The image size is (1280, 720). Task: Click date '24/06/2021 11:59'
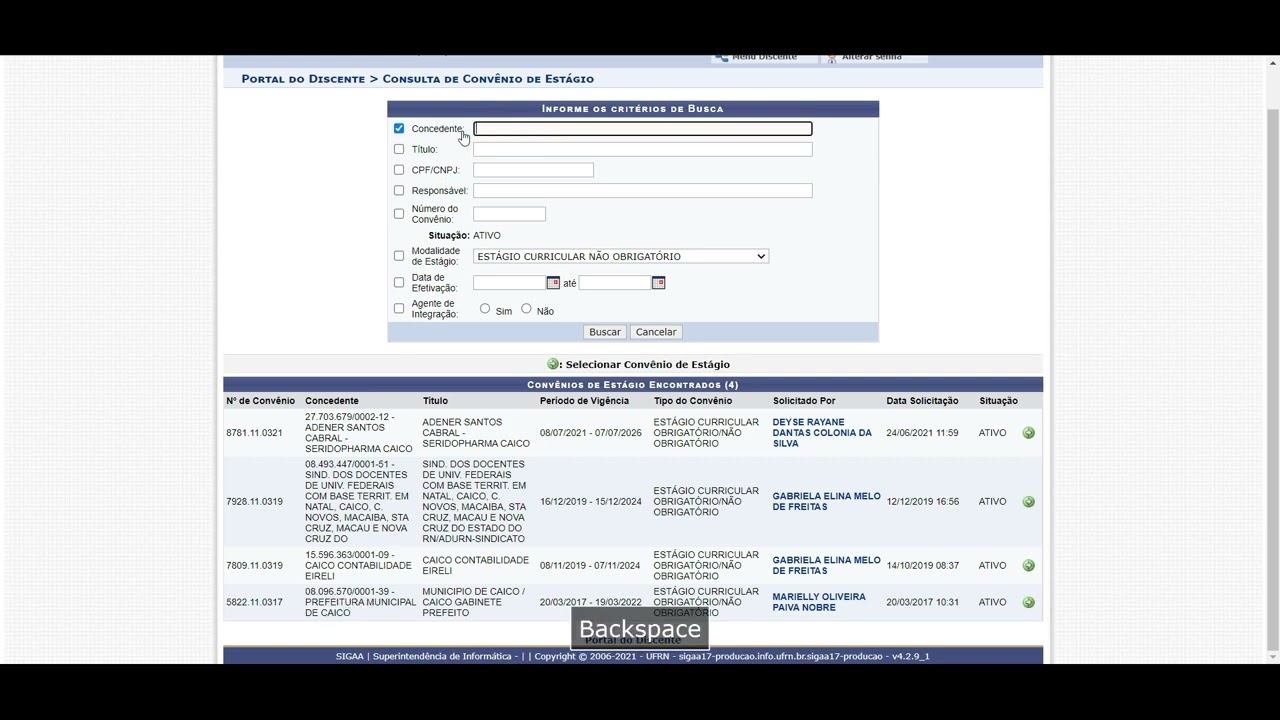click(x=922, y=433)
